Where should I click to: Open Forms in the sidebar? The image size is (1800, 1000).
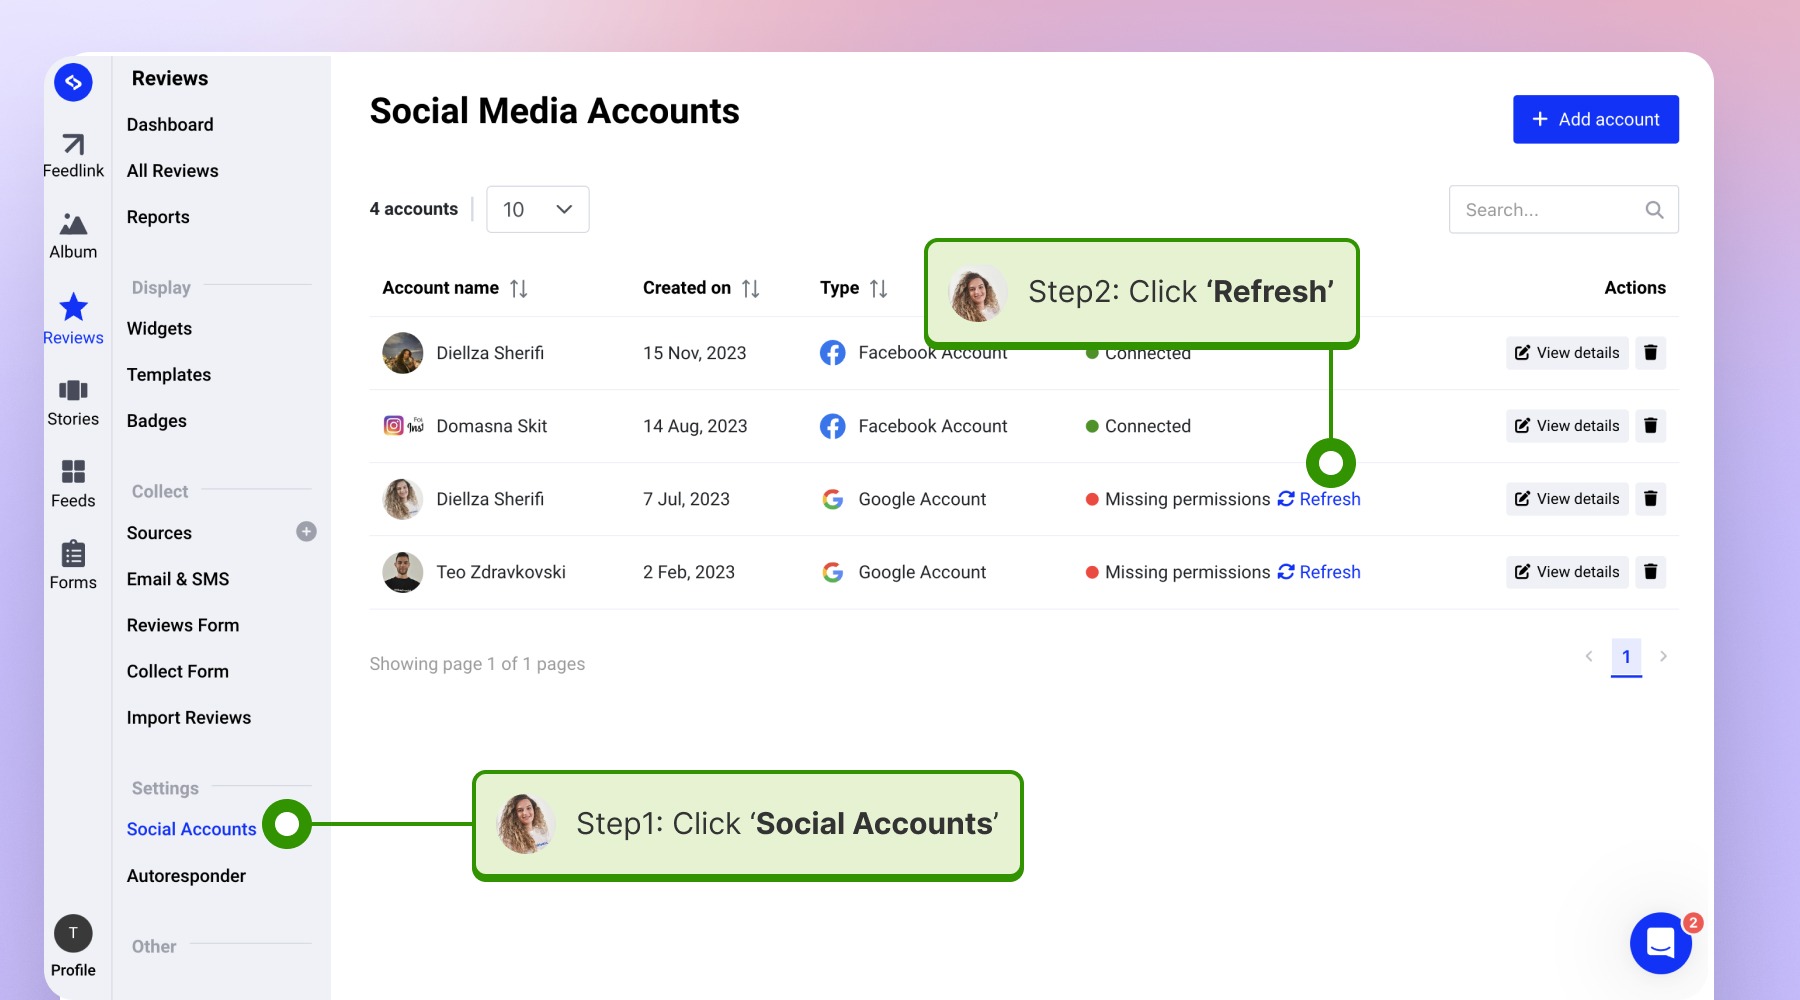click(x=73, y=566)
